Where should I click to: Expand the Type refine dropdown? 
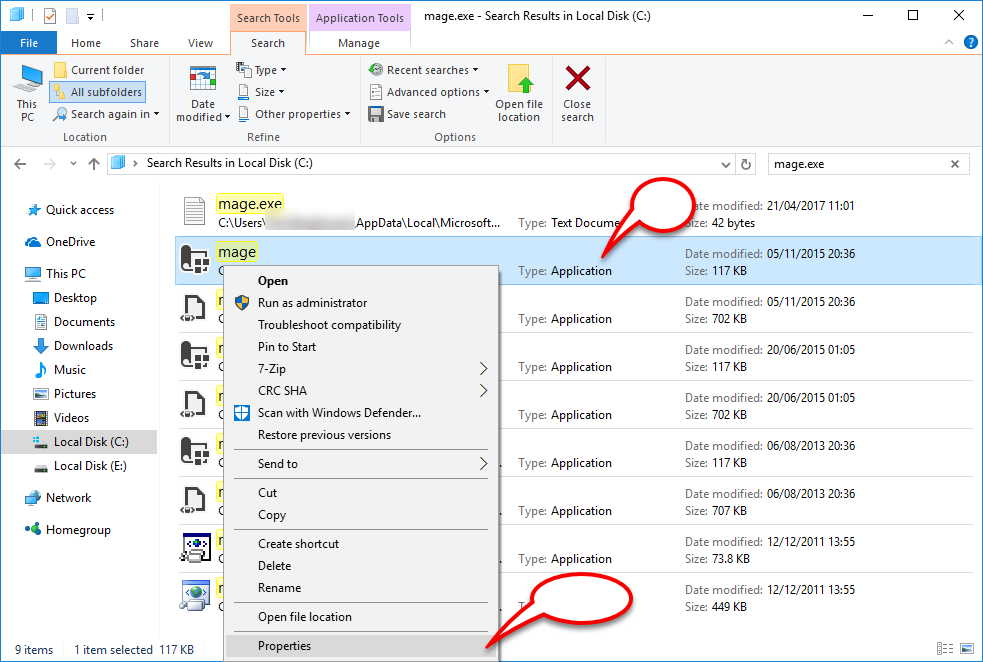pyautogui.click(x=261, y=70)
